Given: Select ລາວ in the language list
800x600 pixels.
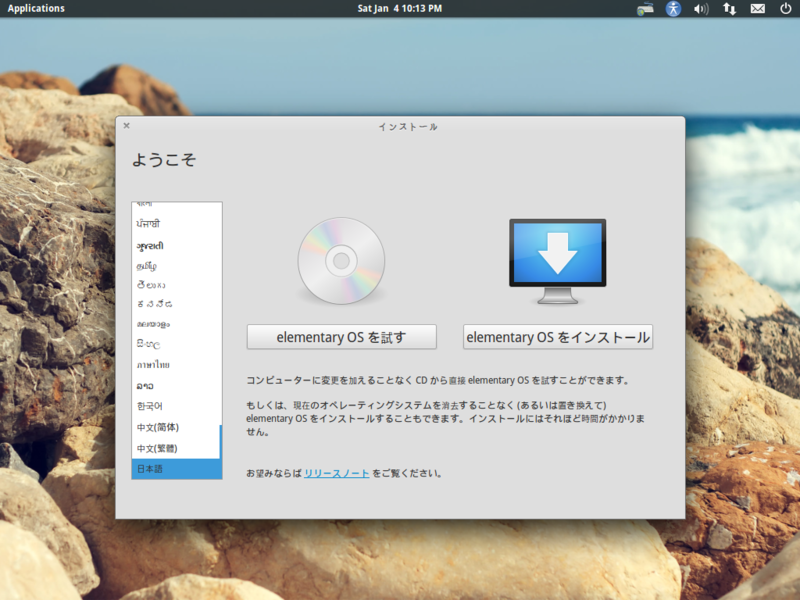Looking at the screenshot, I should (176, 386).
